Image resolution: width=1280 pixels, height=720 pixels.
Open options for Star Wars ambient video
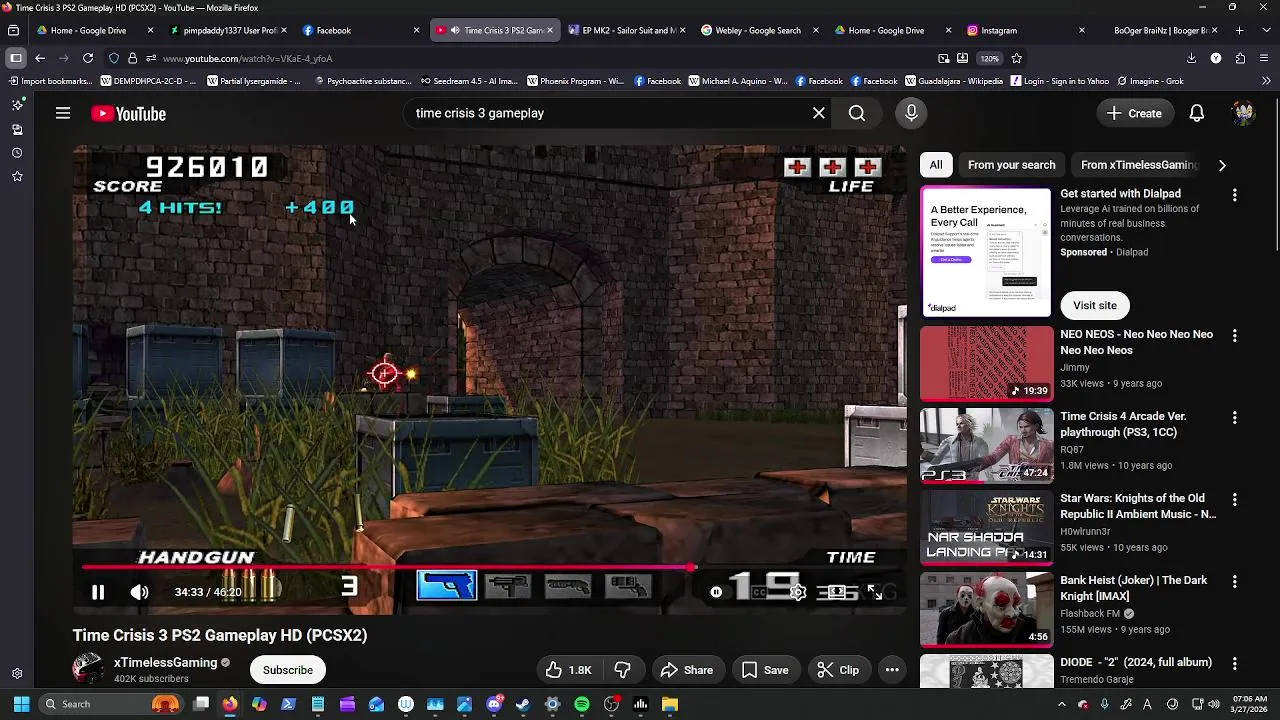(1234, 499)
